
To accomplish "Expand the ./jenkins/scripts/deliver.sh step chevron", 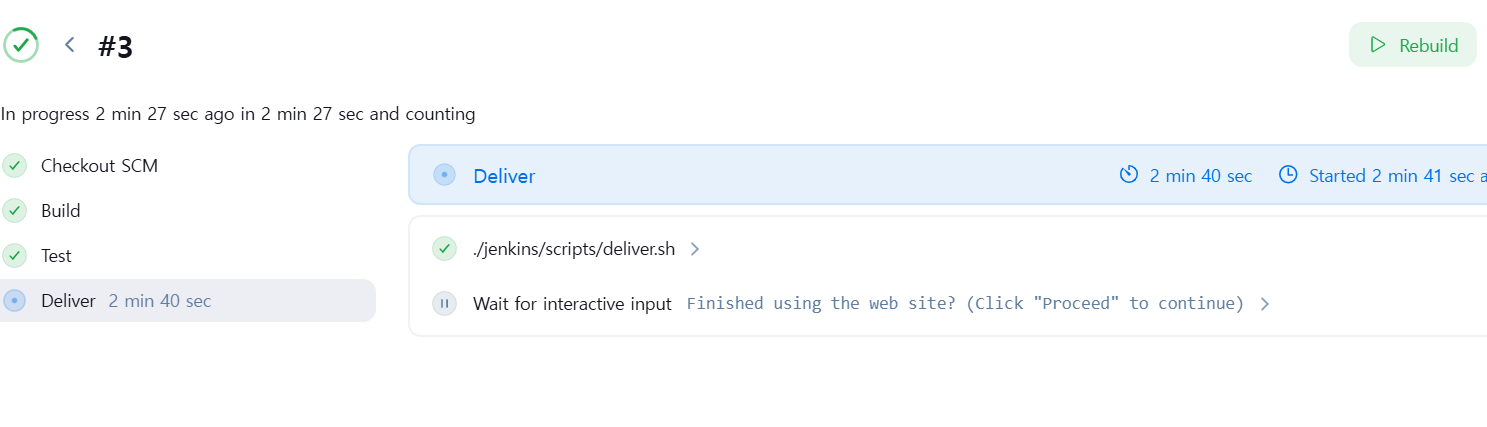I will click(695, 249).
